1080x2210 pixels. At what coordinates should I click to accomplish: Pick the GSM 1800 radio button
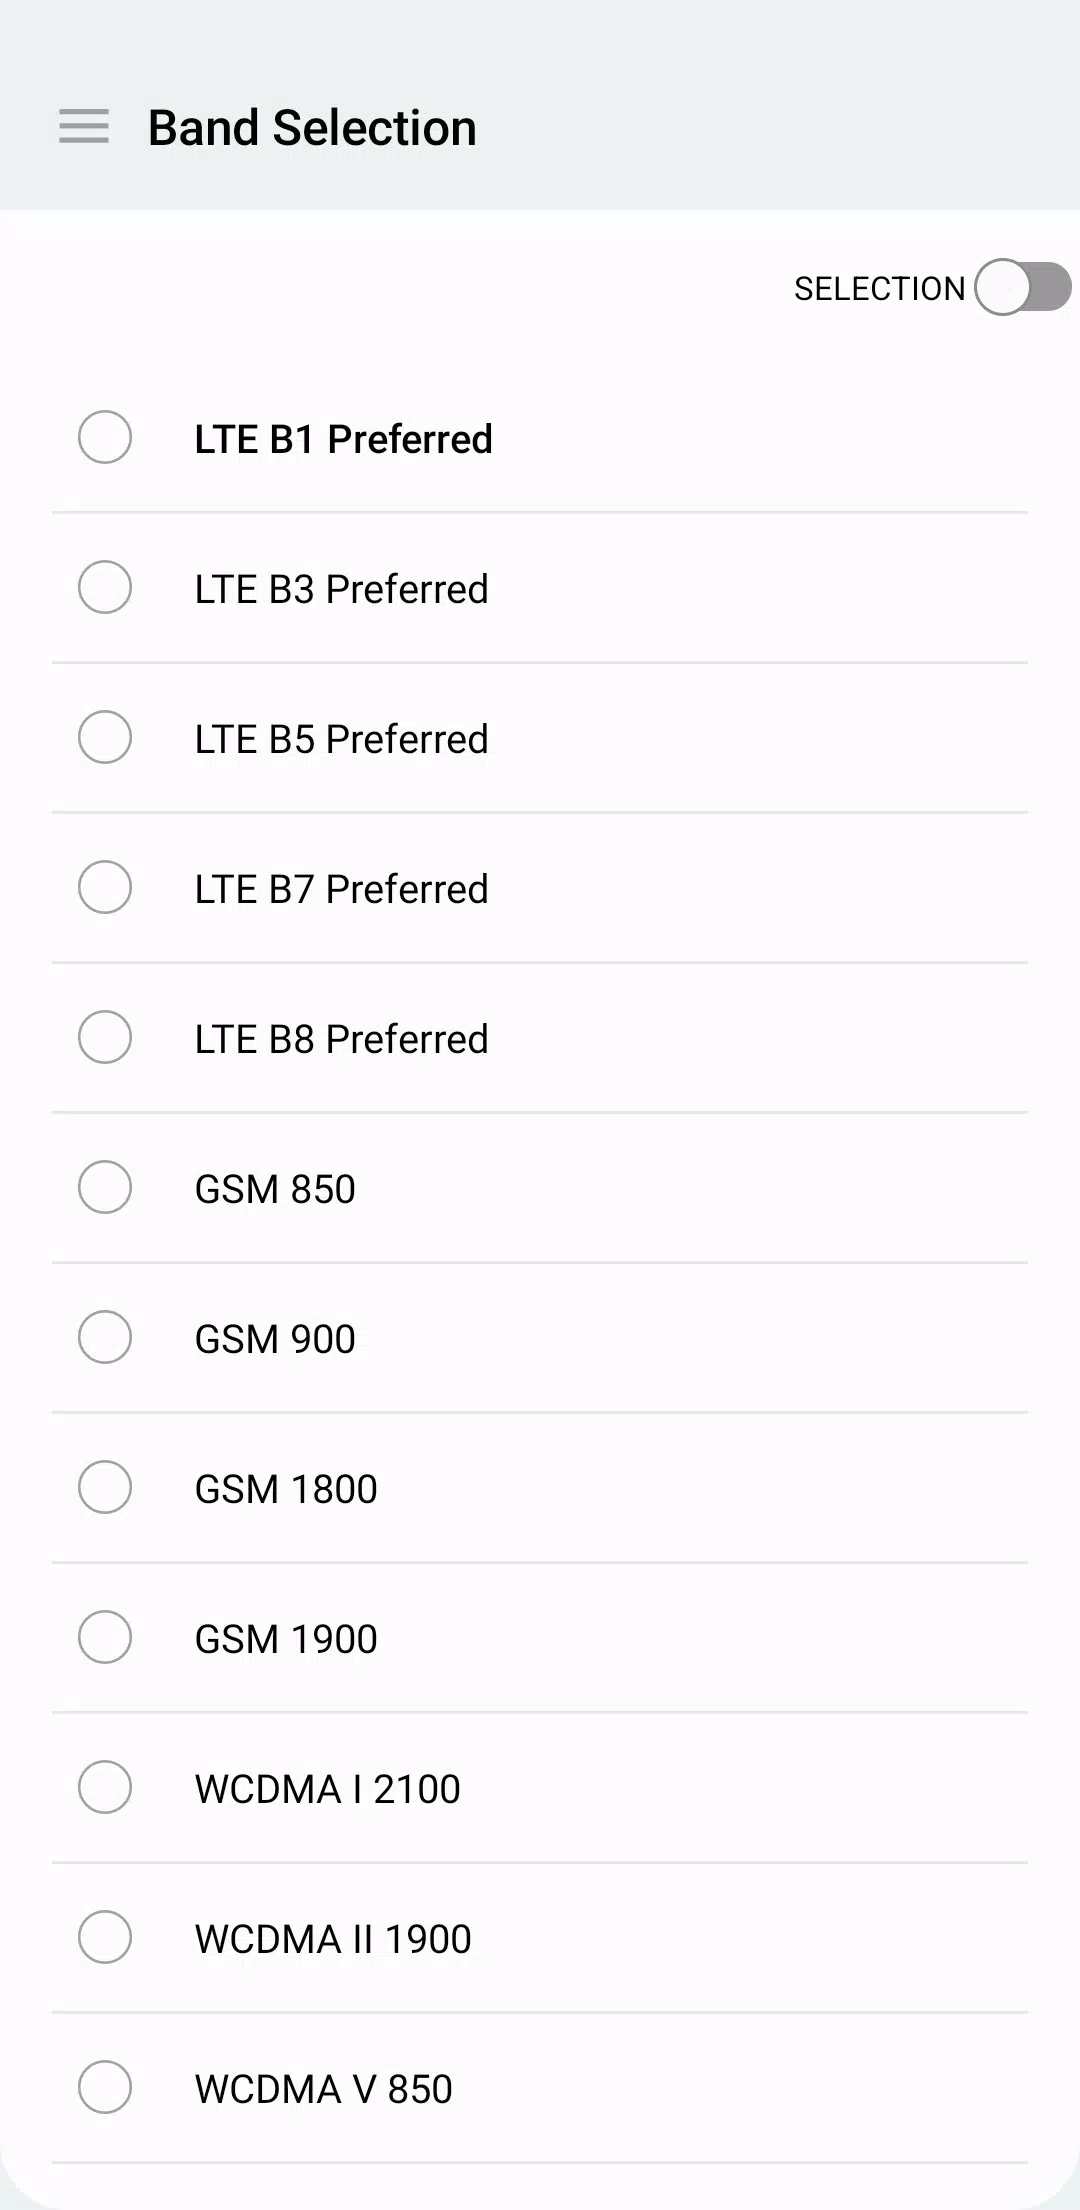pos(105,1487)
